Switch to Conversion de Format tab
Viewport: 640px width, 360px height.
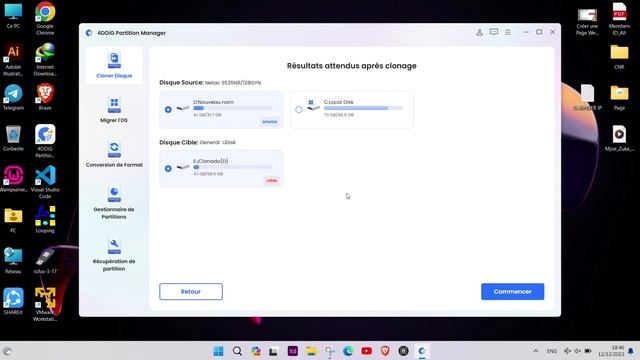[114, 154]
